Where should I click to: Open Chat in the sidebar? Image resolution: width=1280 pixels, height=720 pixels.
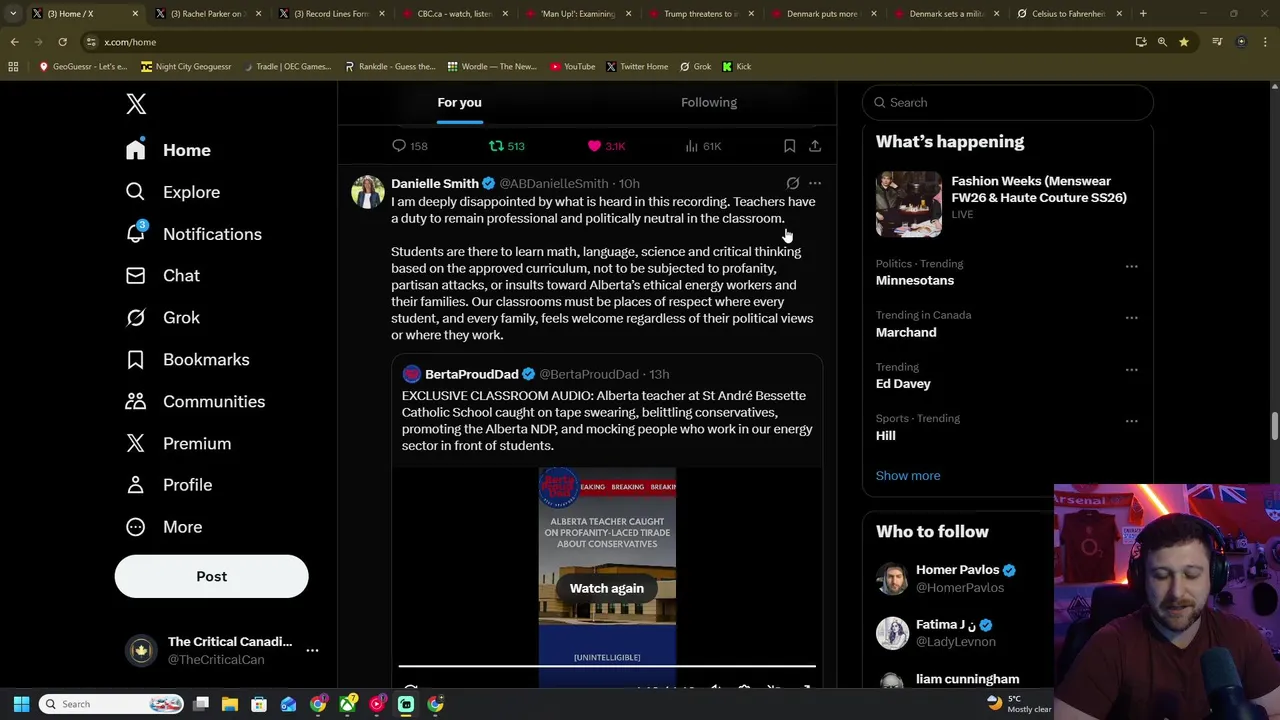click(x=162, y=276)
